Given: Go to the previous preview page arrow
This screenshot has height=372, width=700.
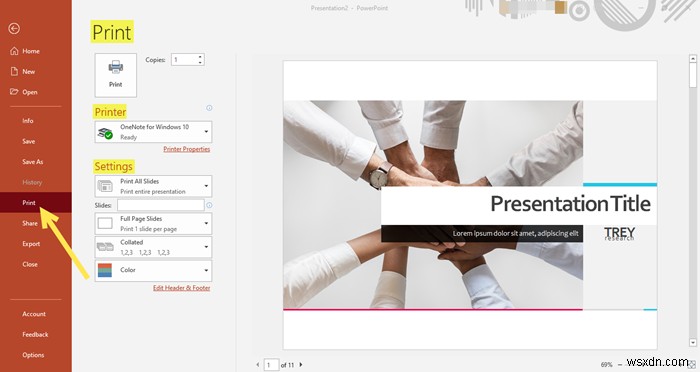Looking at the screenshot, I should [258, 365].
